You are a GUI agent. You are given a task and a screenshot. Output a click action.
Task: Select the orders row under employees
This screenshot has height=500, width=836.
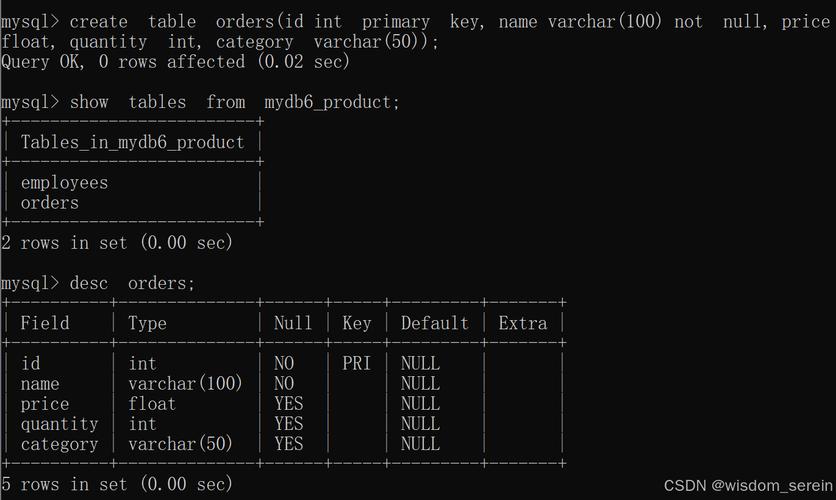coord(49,203)
